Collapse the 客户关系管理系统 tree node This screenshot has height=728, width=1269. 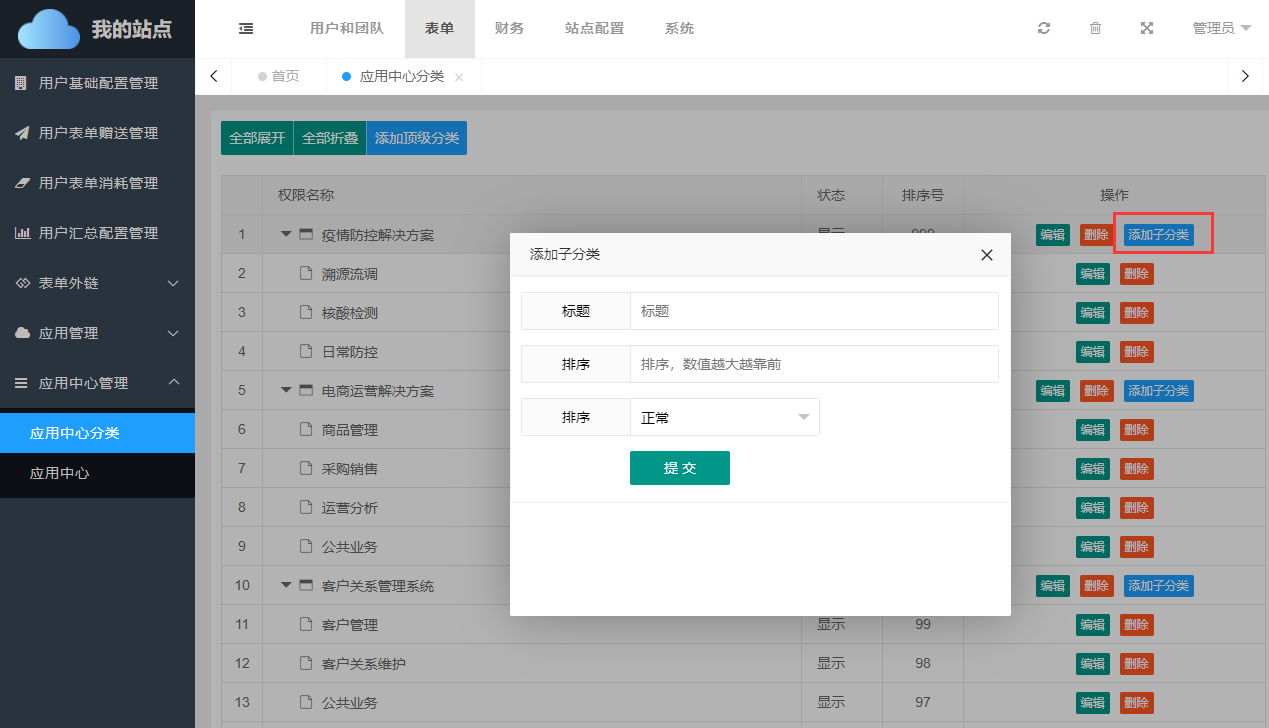tap(286, 585)
